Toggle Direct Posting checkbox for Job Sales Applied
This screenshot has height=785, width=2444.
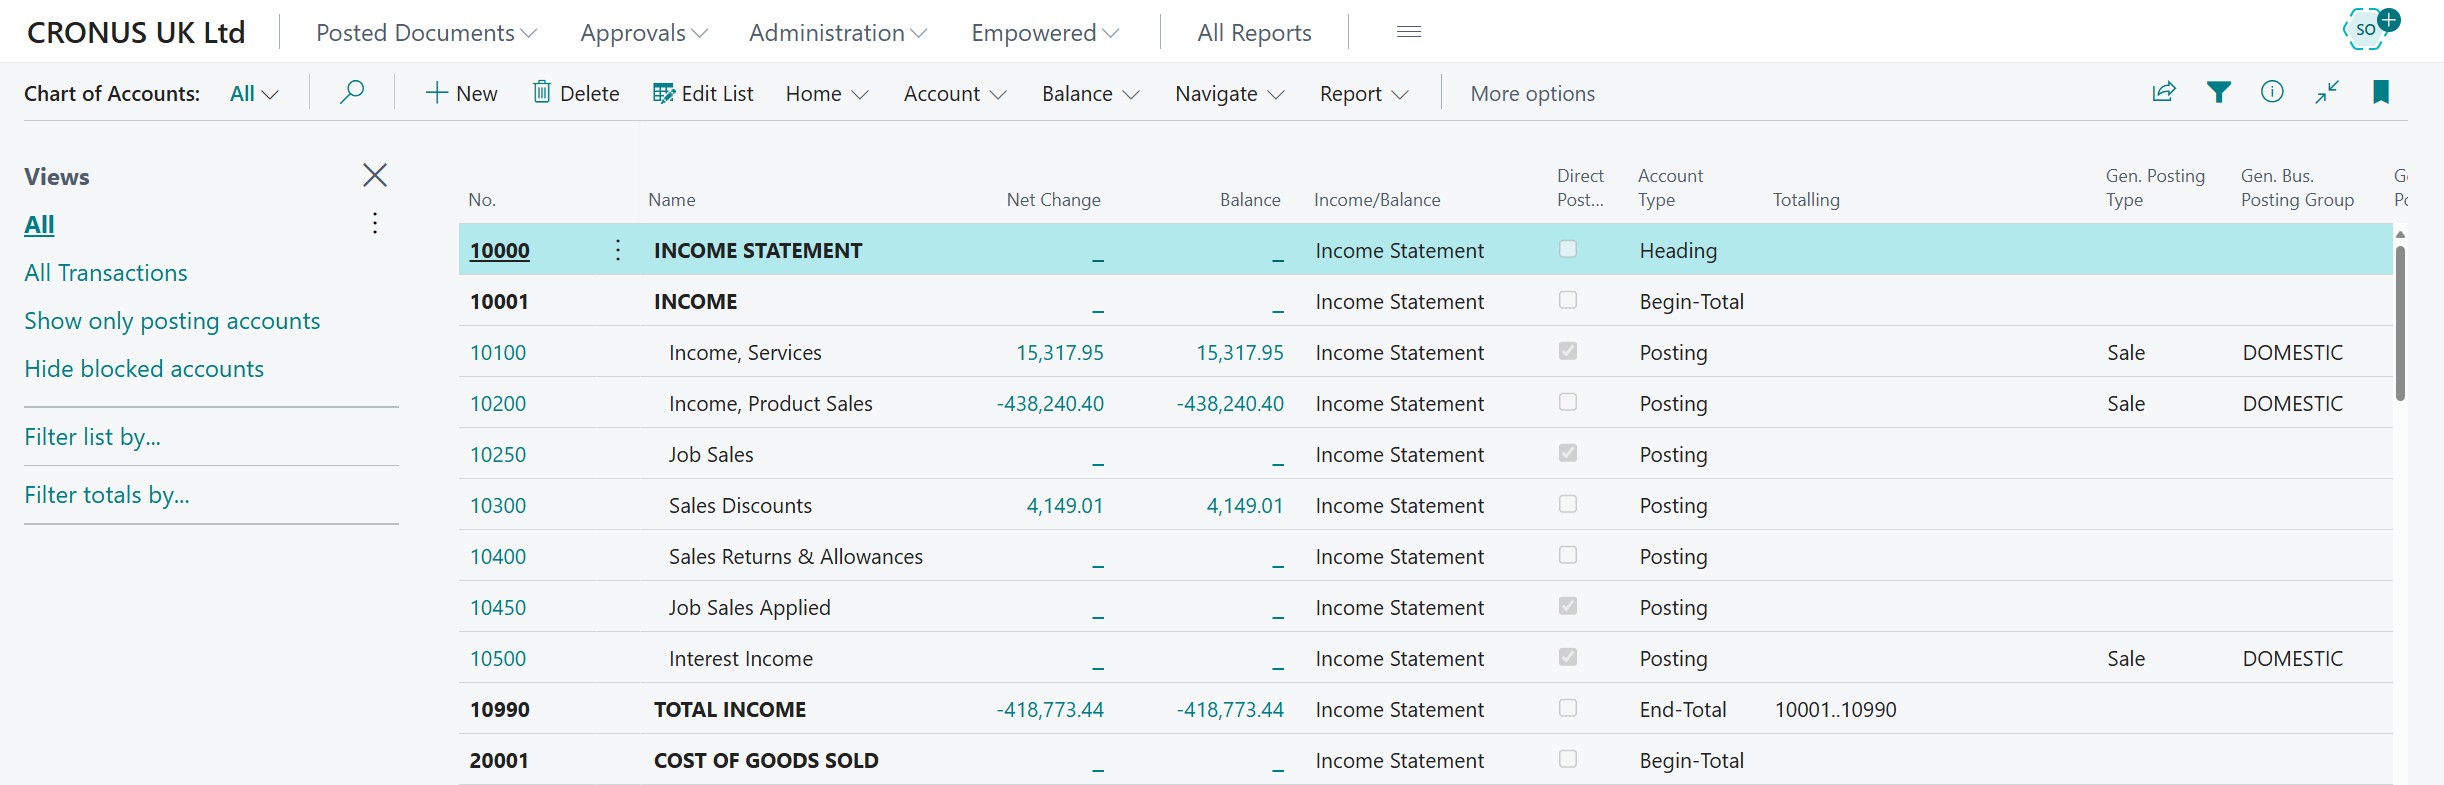coord(1568,606)
